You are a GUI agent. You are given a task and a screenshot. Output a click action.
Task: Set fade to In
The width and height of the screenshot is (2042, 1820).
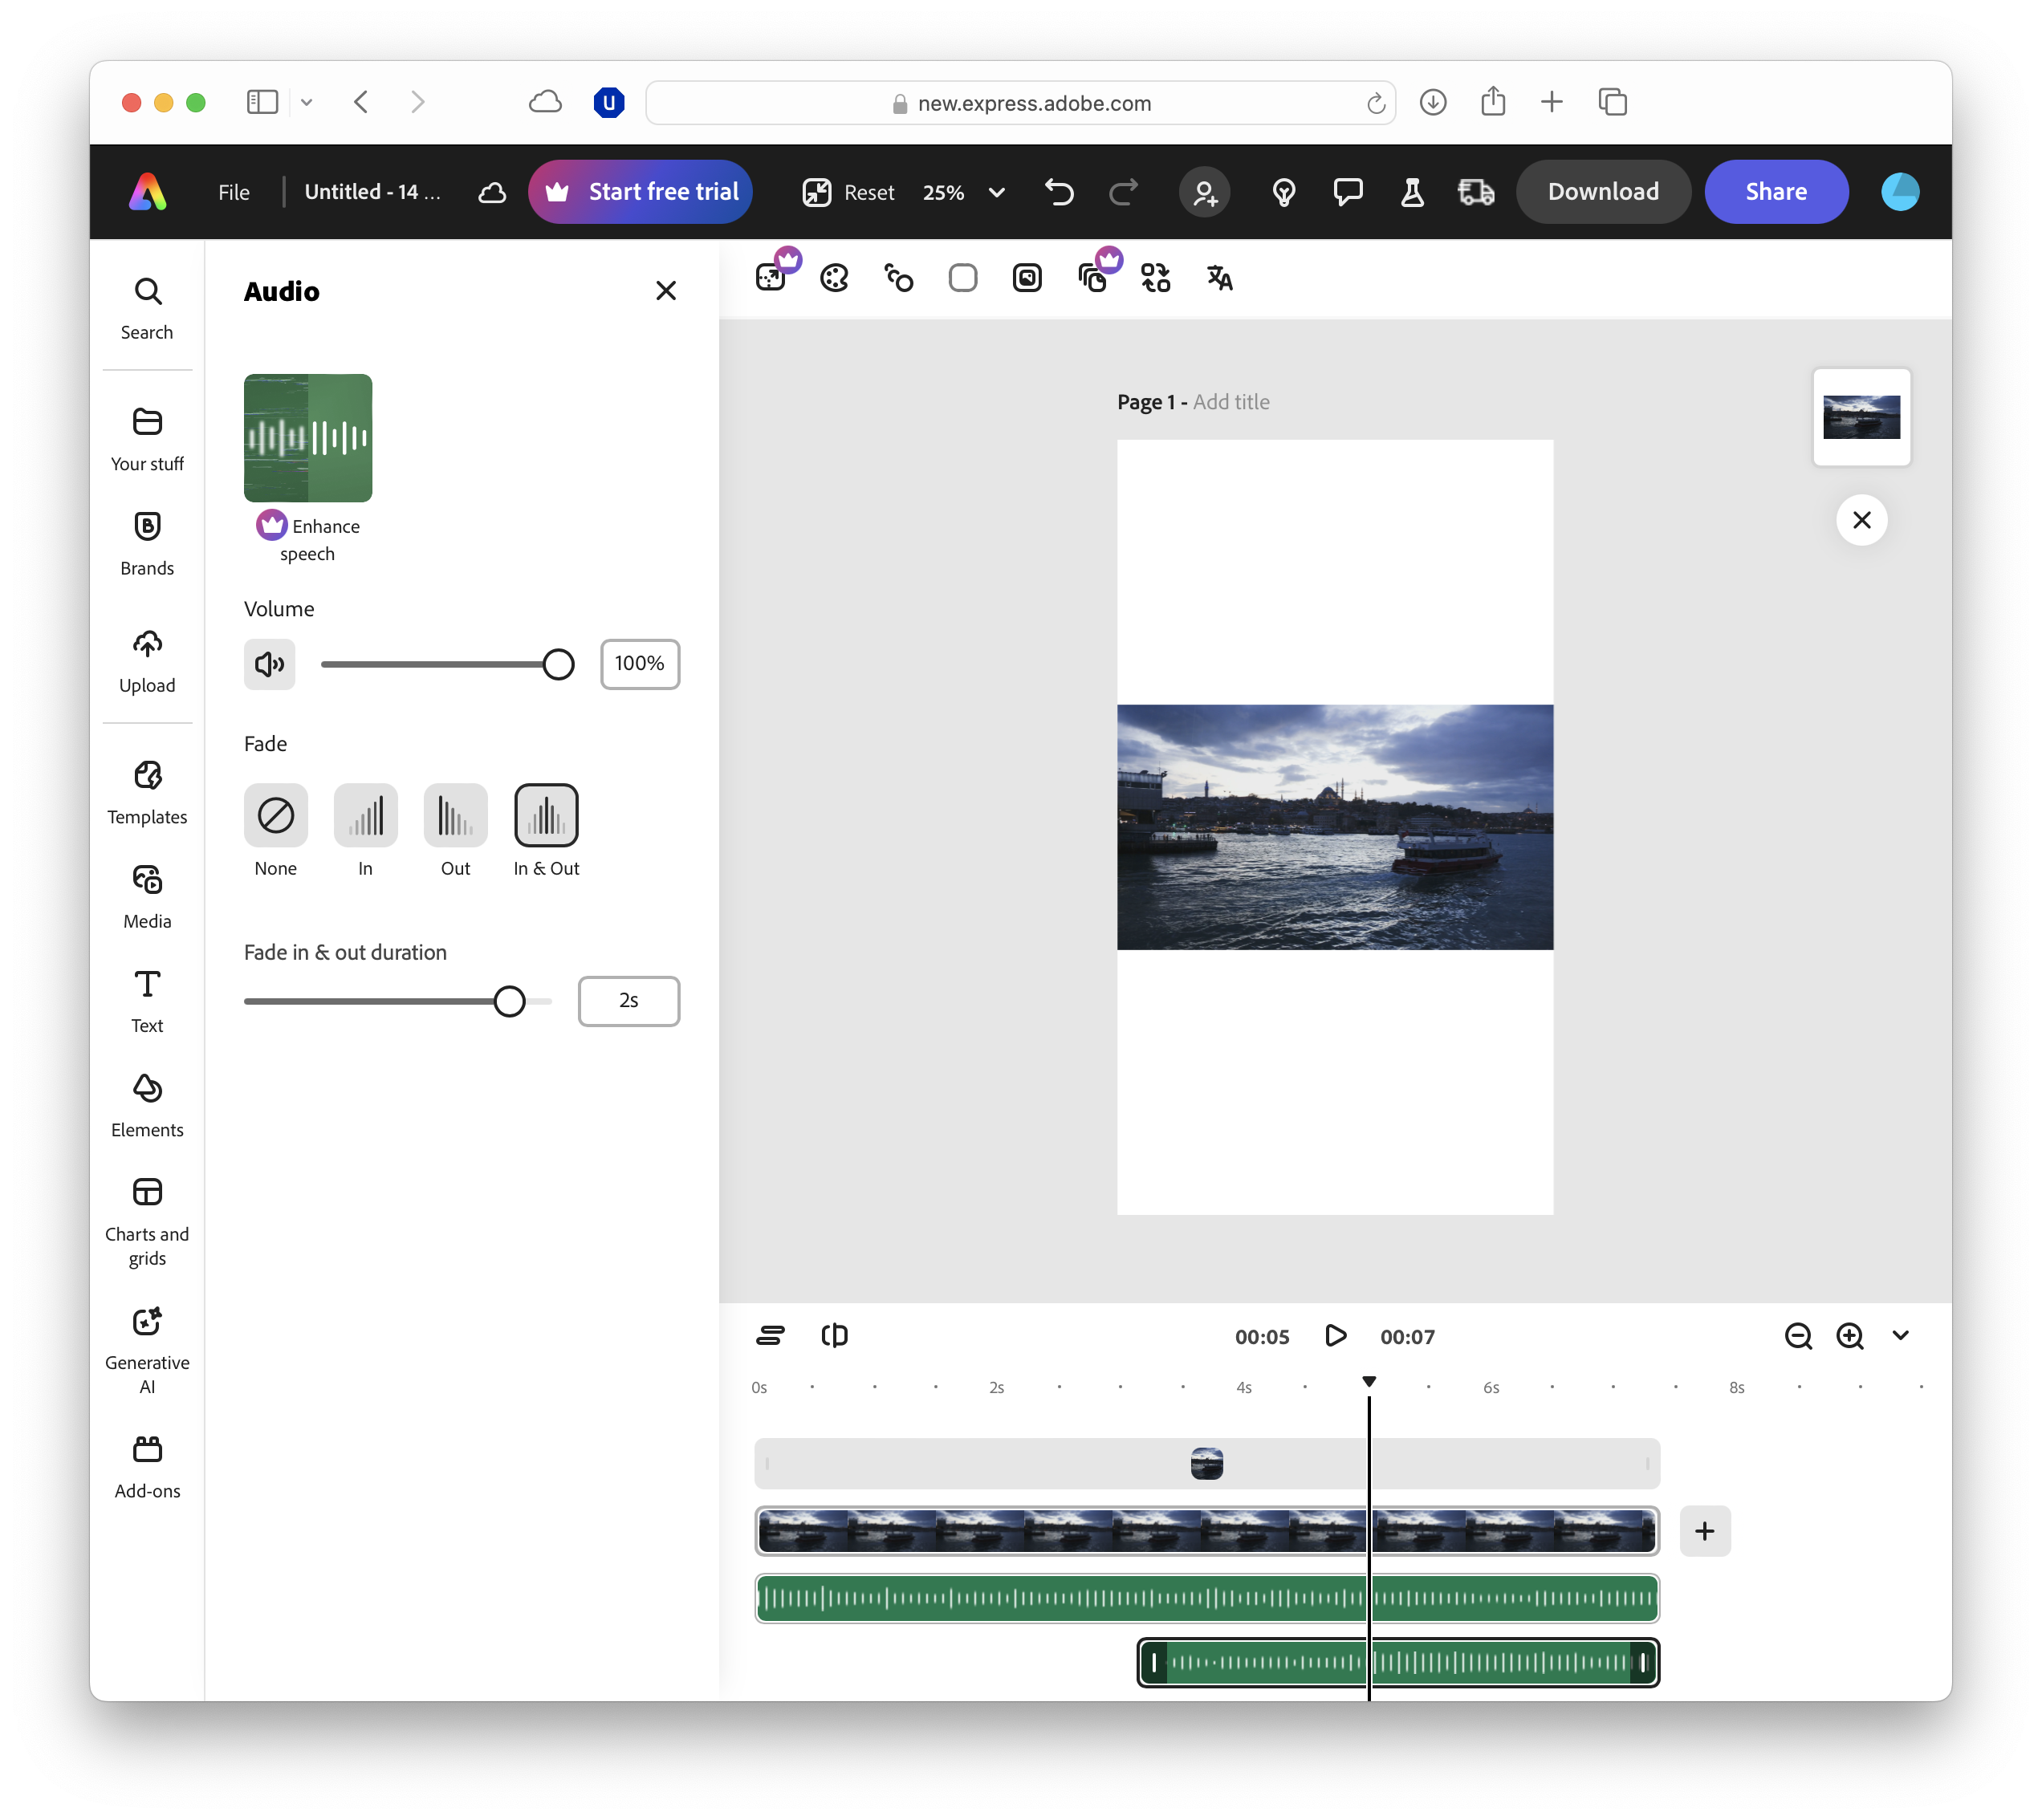365,815
